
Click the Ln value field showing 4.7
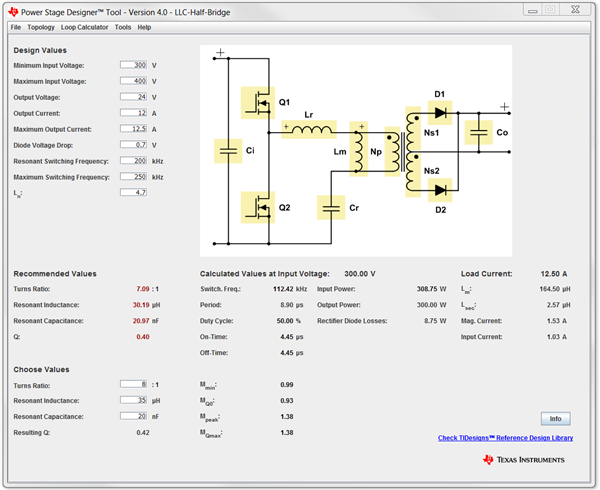pyautogui.click(x=134, y=192)
